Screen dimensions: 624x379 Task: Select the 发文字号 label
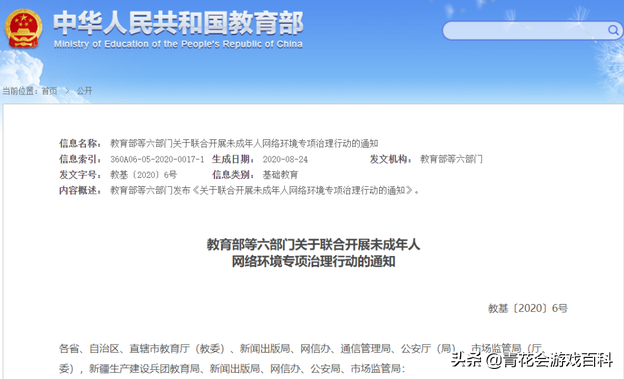pyautogui.click(x=80, y=175)
